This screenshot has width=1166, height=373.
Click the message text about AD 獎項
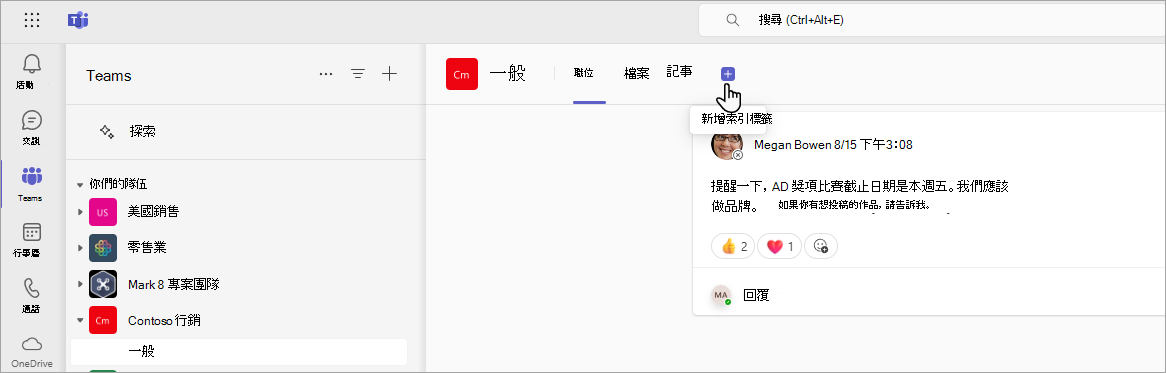coord(859,195)
